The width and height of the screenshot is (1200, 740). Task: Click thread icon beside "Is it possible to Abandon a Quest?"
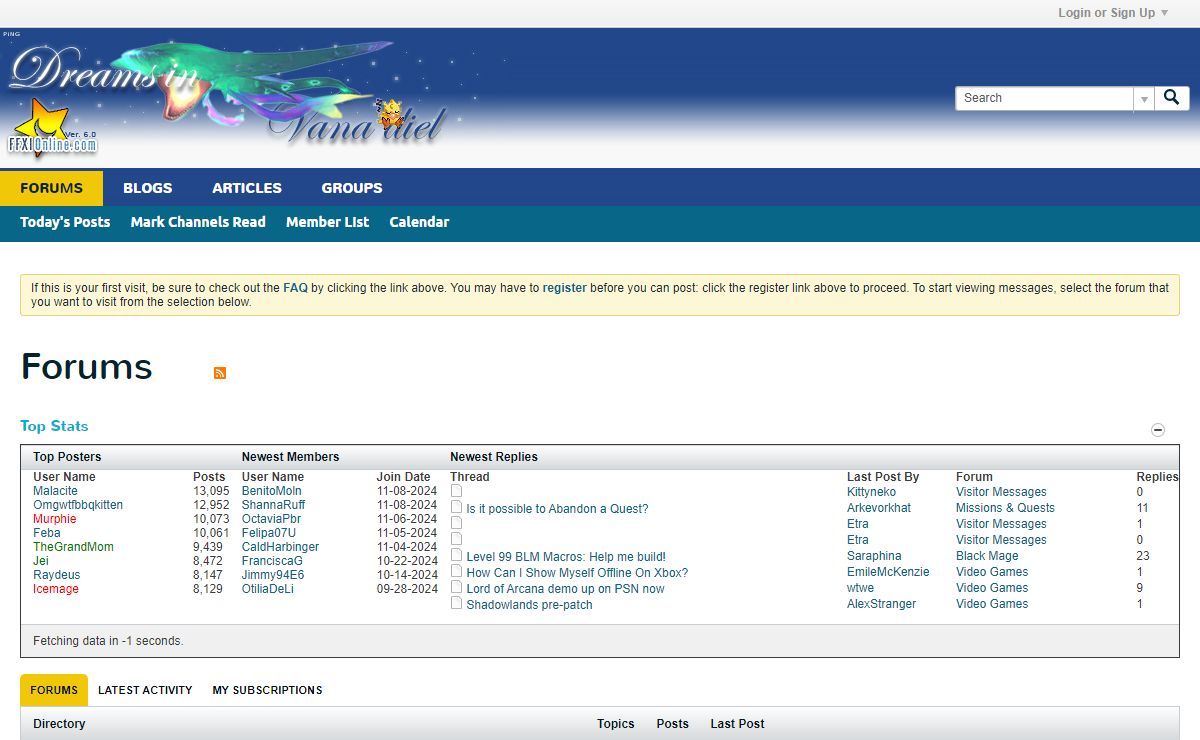click(x=456, y=507)
